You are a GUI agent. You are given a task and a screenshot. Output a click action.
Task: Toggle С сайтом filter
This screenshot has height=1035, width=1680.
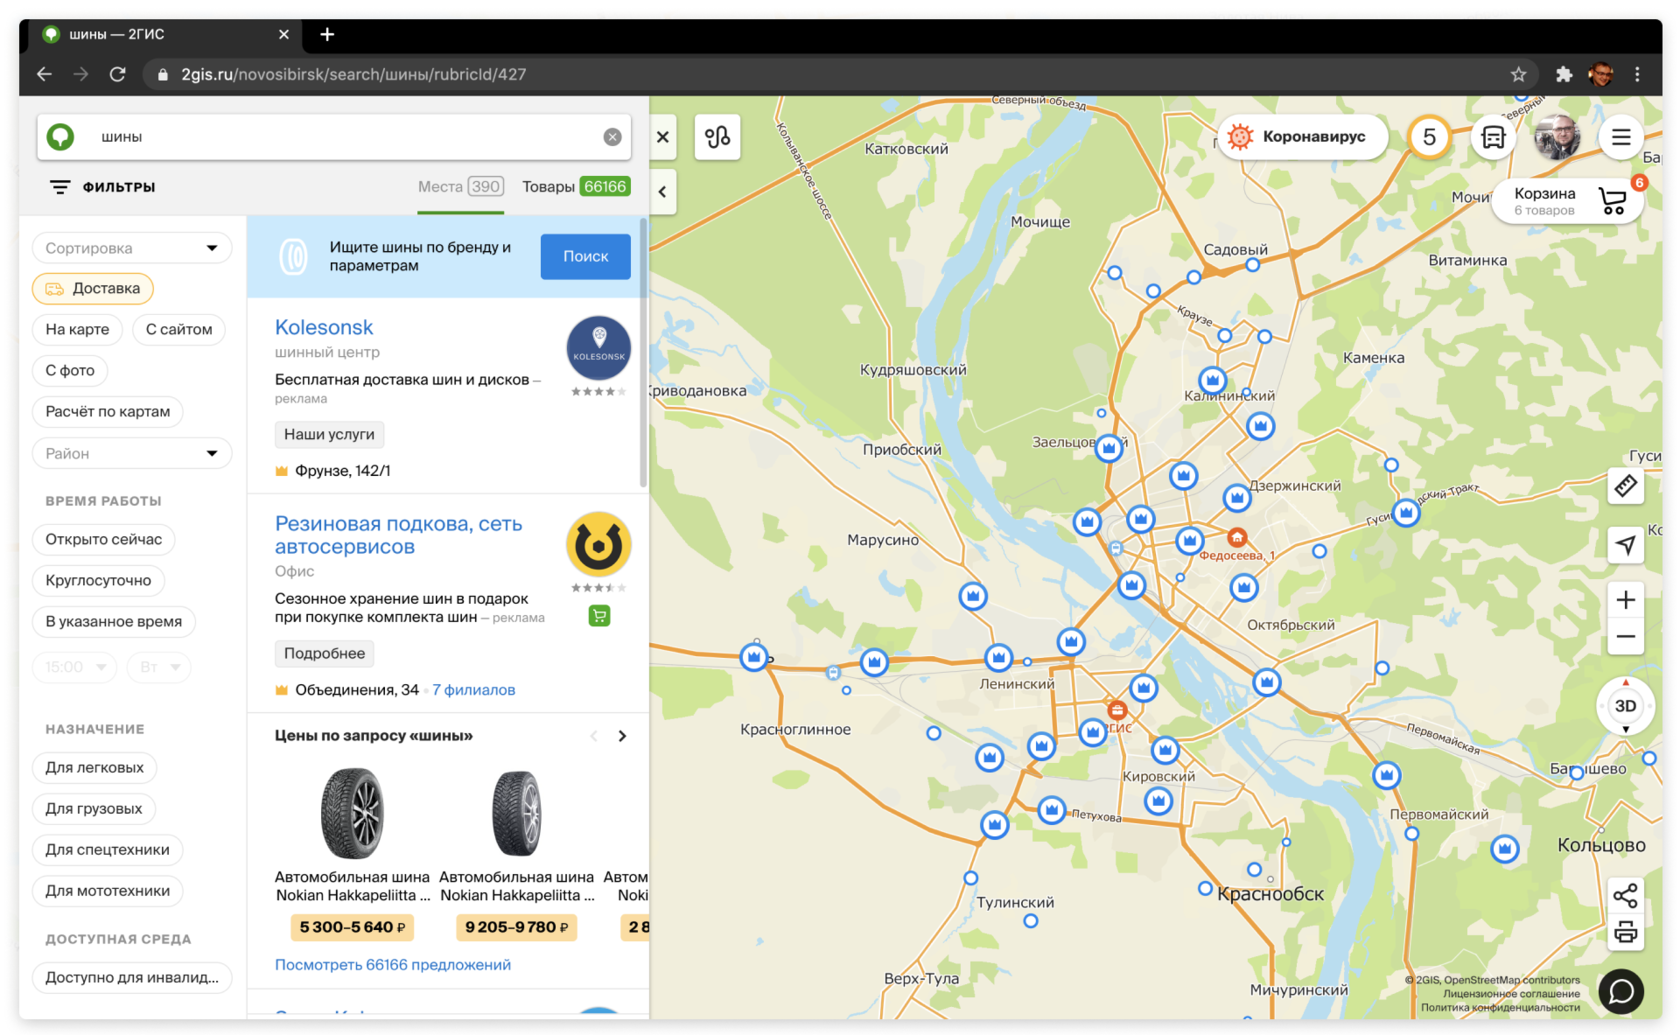tap(179, 330)
